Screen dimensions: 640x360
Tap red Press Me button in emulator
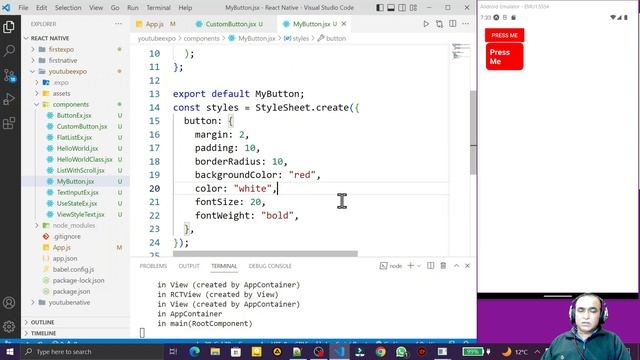[x=504, y=57]
